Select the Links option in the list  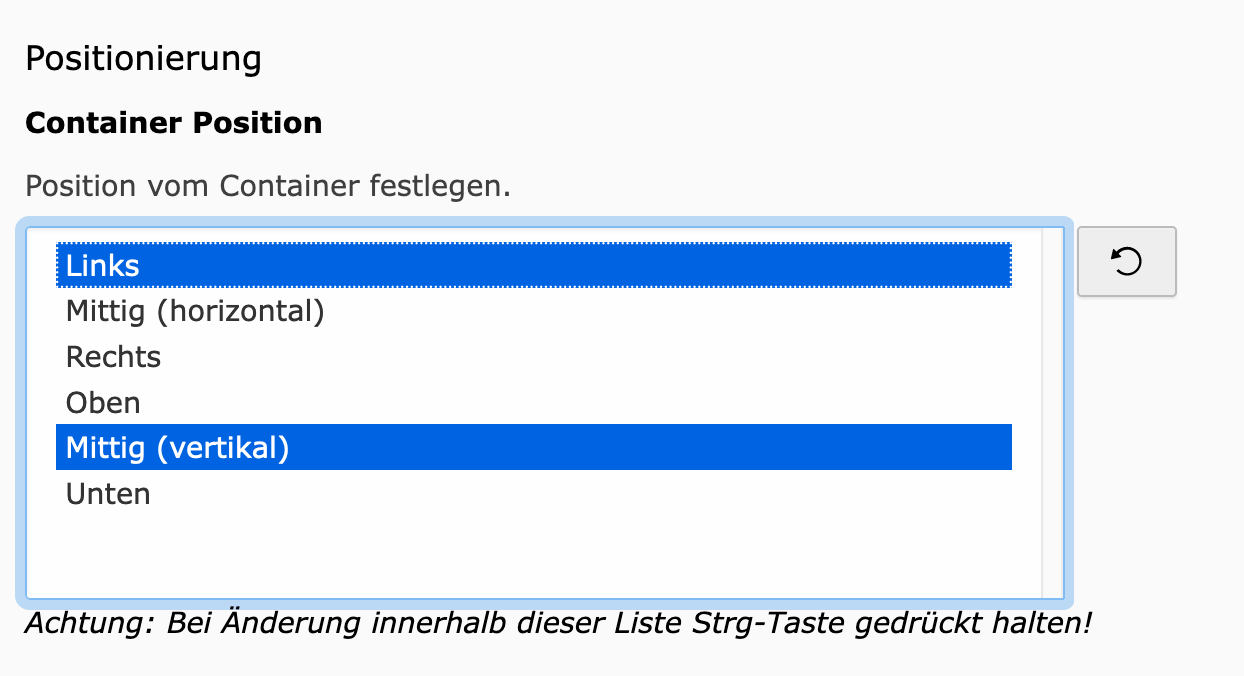point(103,266)
